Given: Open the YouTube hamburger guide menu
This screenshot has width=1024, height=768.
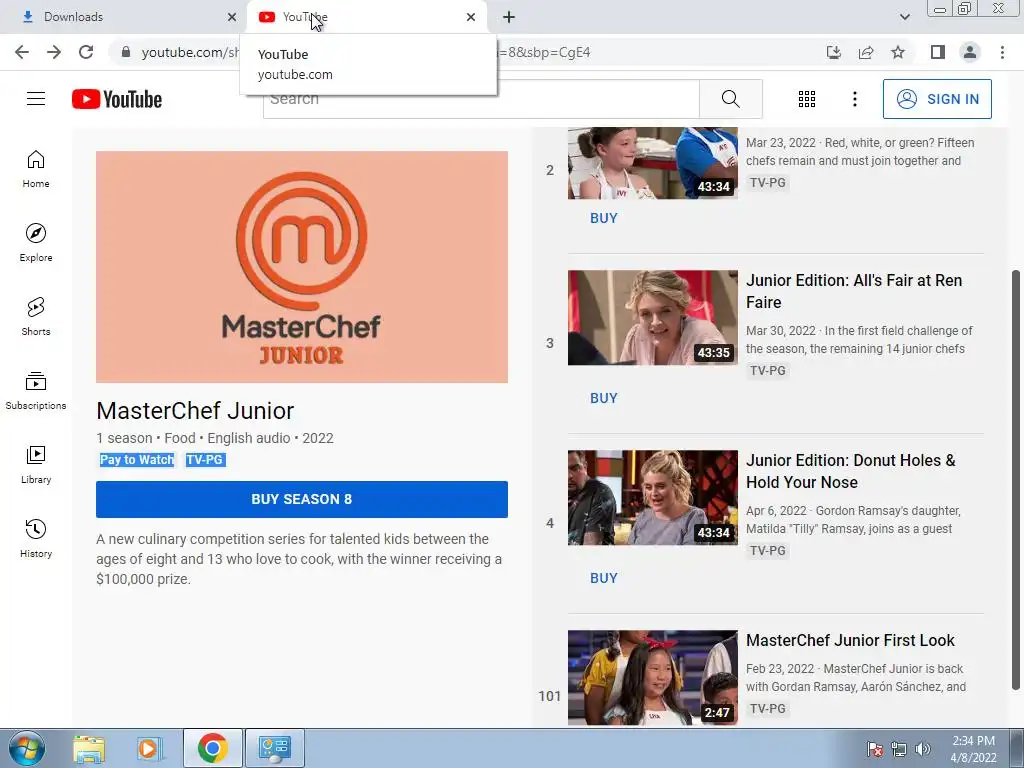Looking at the screenshot, I should pos(36,99).
